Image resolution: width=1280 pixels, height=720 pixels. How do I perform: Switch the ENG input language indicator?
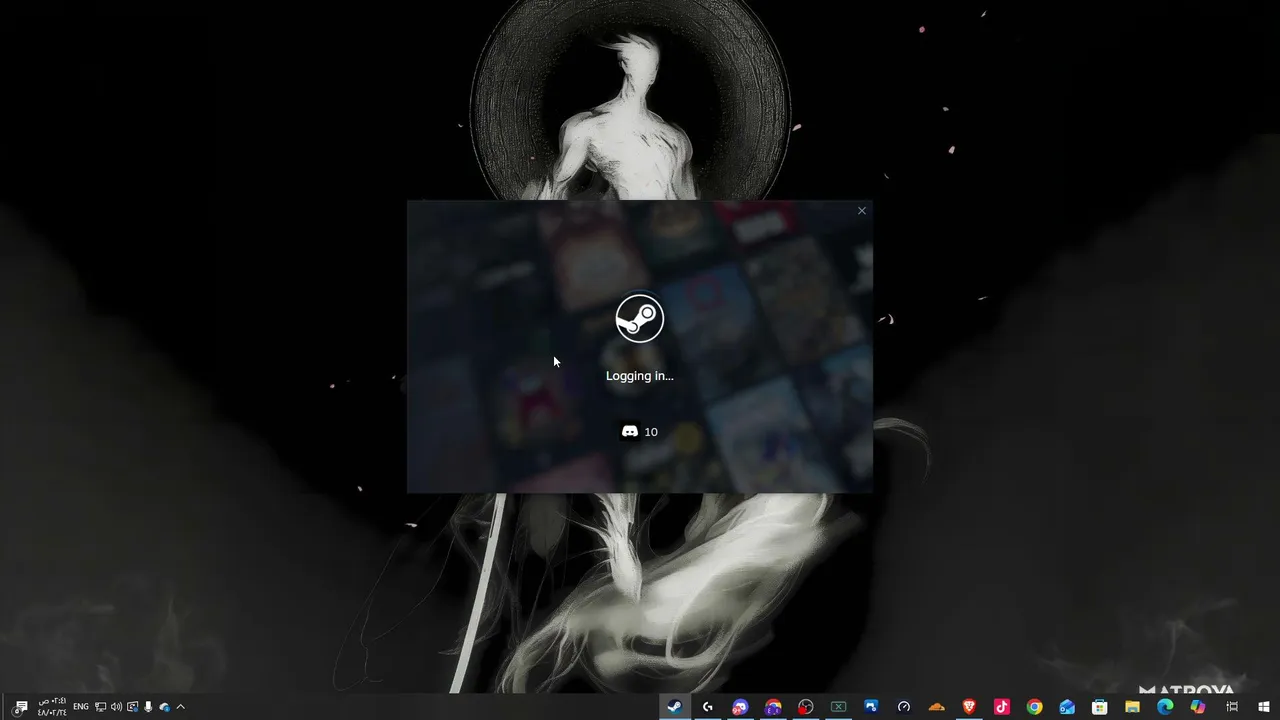coord(81,707)
